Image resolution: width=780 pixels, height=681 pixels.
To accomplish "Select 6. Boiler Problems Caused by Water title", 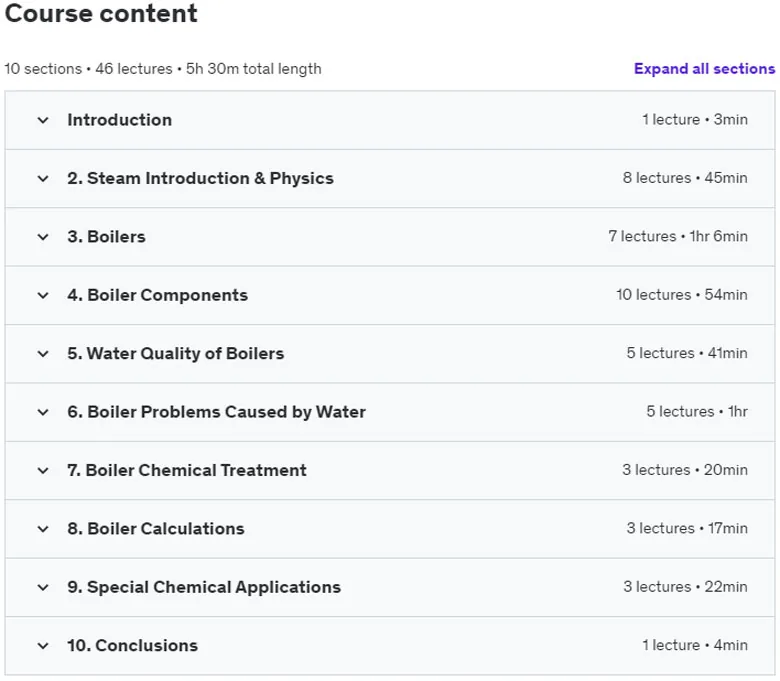I will coord(216,412).
